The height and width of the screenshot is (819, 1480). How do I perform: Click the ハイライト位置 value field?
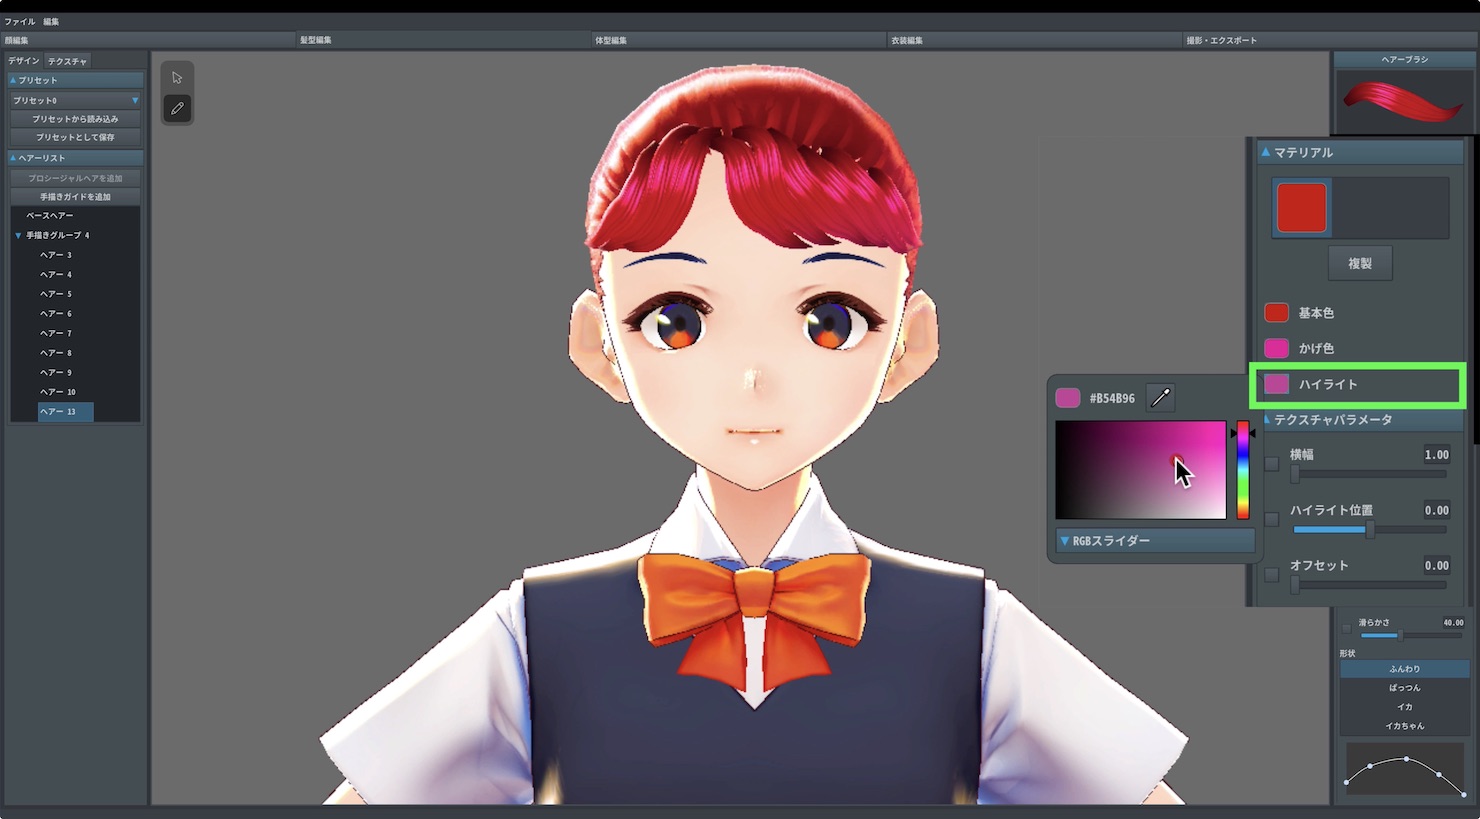click(1436, 511)
